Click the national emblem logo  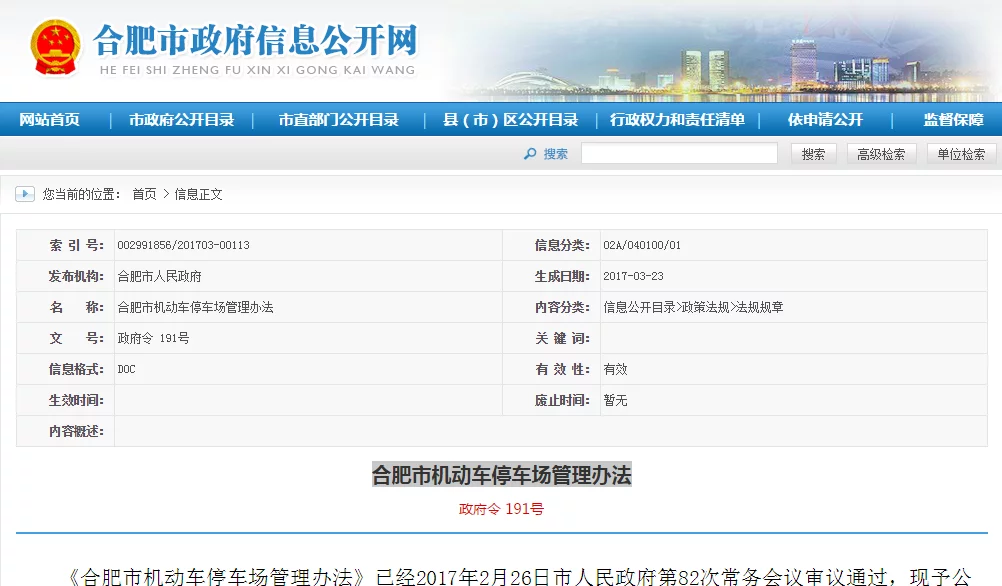[x=54, y=47]
